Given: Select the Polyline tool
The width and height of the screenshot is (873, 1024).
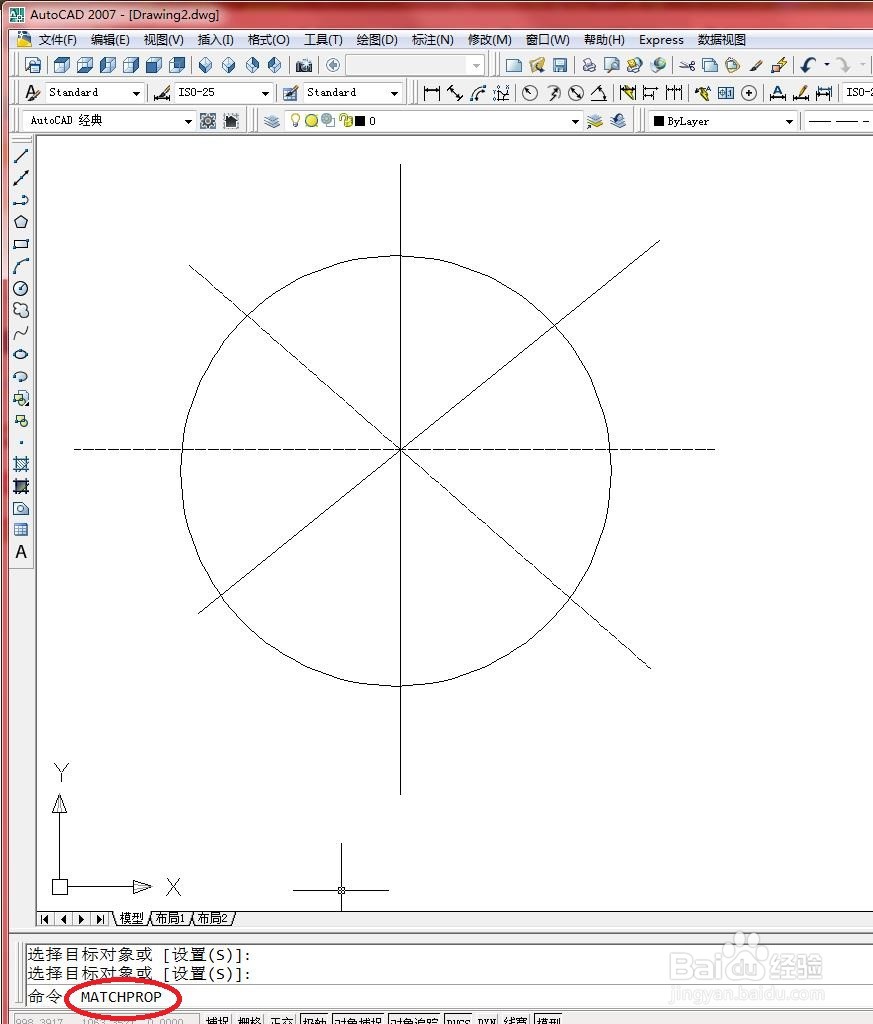Looking at the screenshot, I should click(21, 200).
